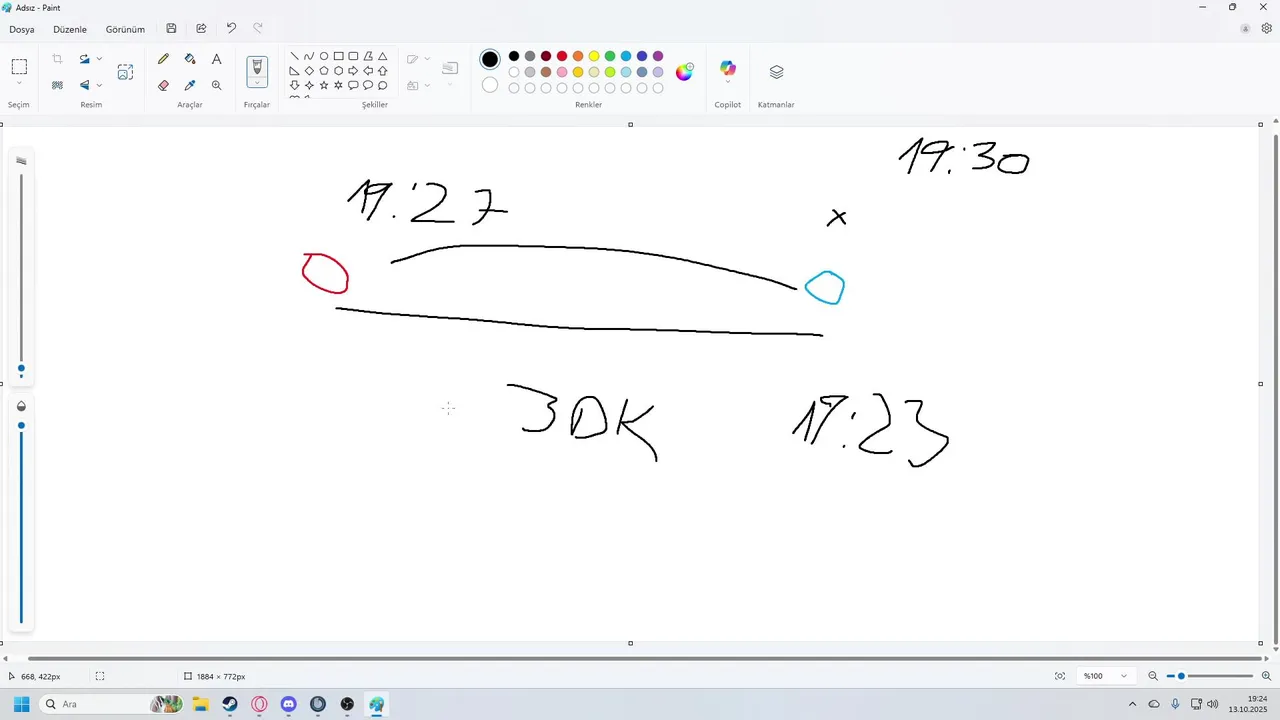The image size is (1280, 720).
Task: Click the Save icon in title bar
Action: [x=171, y=29]
